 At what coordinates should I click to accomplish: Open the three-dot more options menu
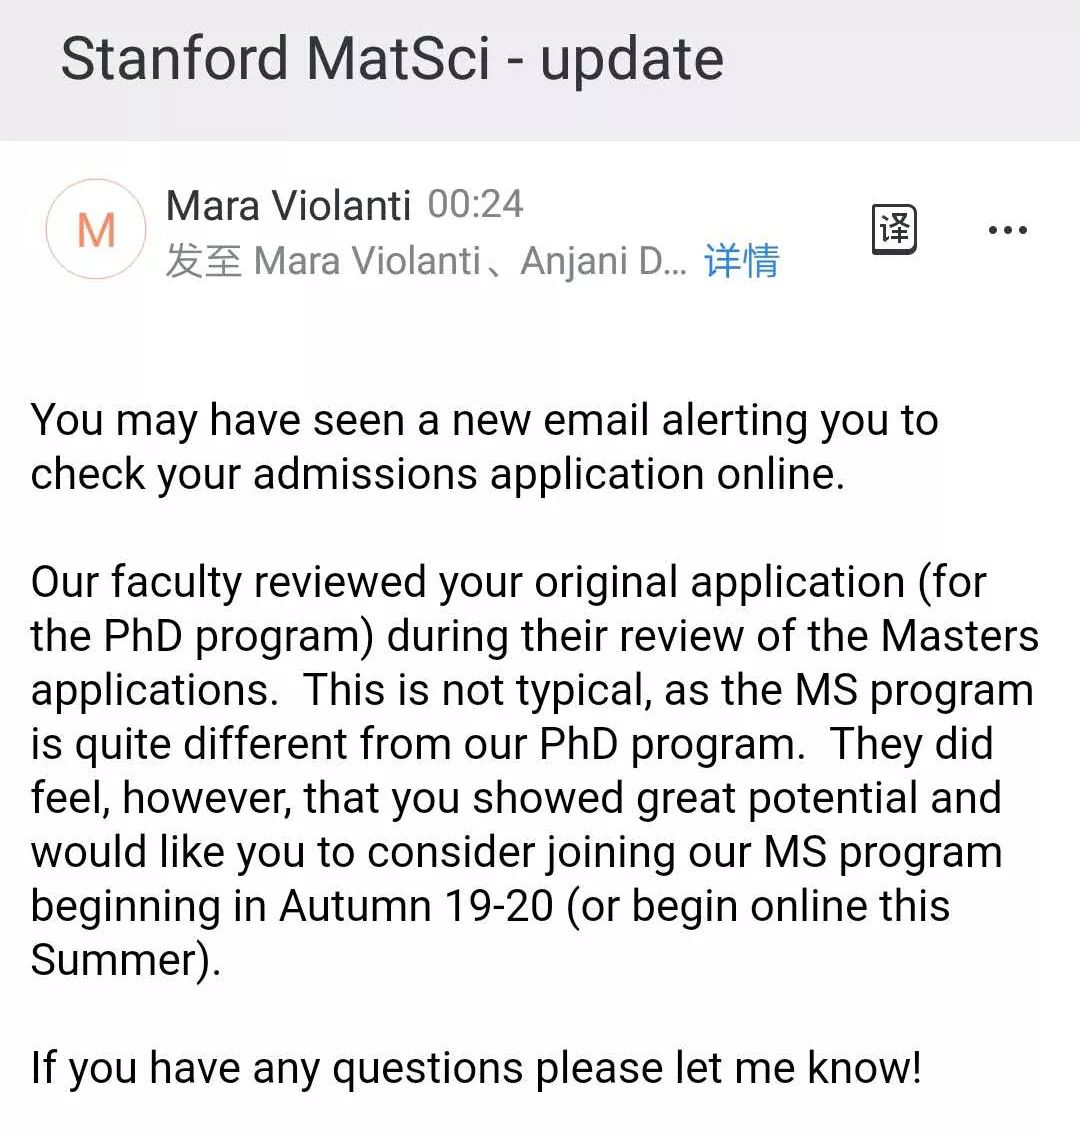tap(1008, 230)
